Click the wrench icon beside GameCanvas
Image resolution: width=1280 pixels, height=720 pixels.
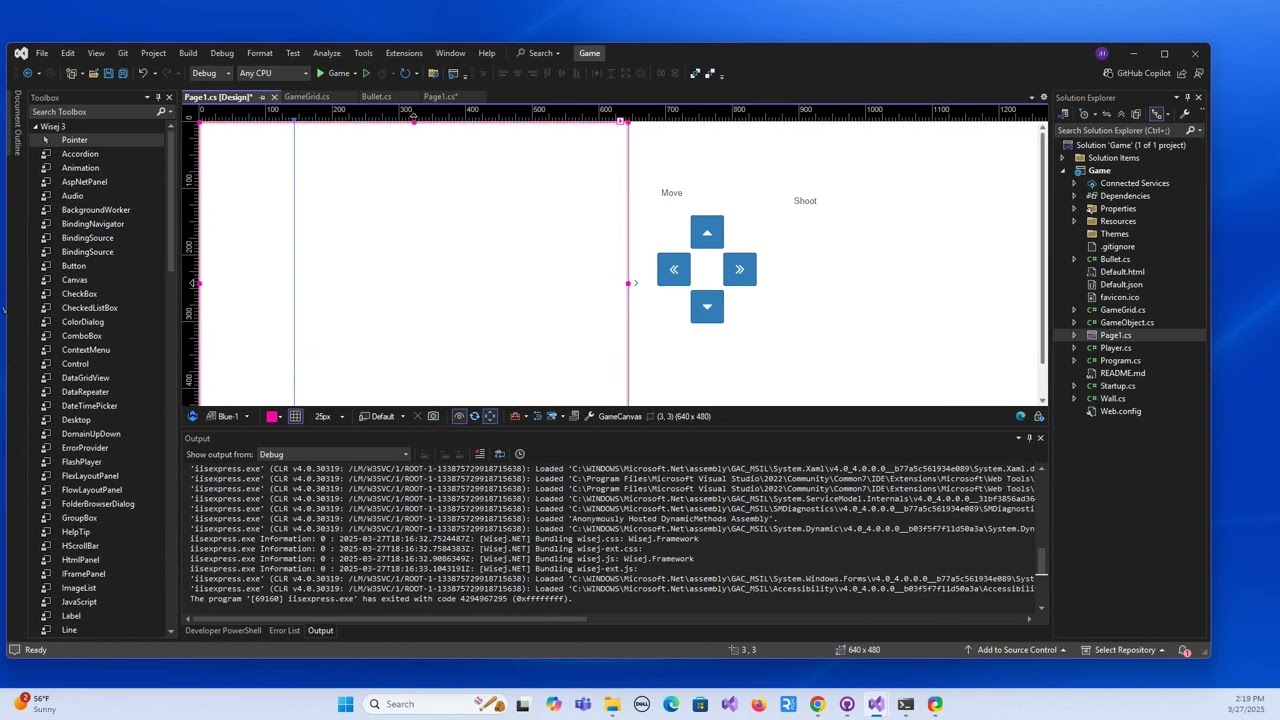588,416
